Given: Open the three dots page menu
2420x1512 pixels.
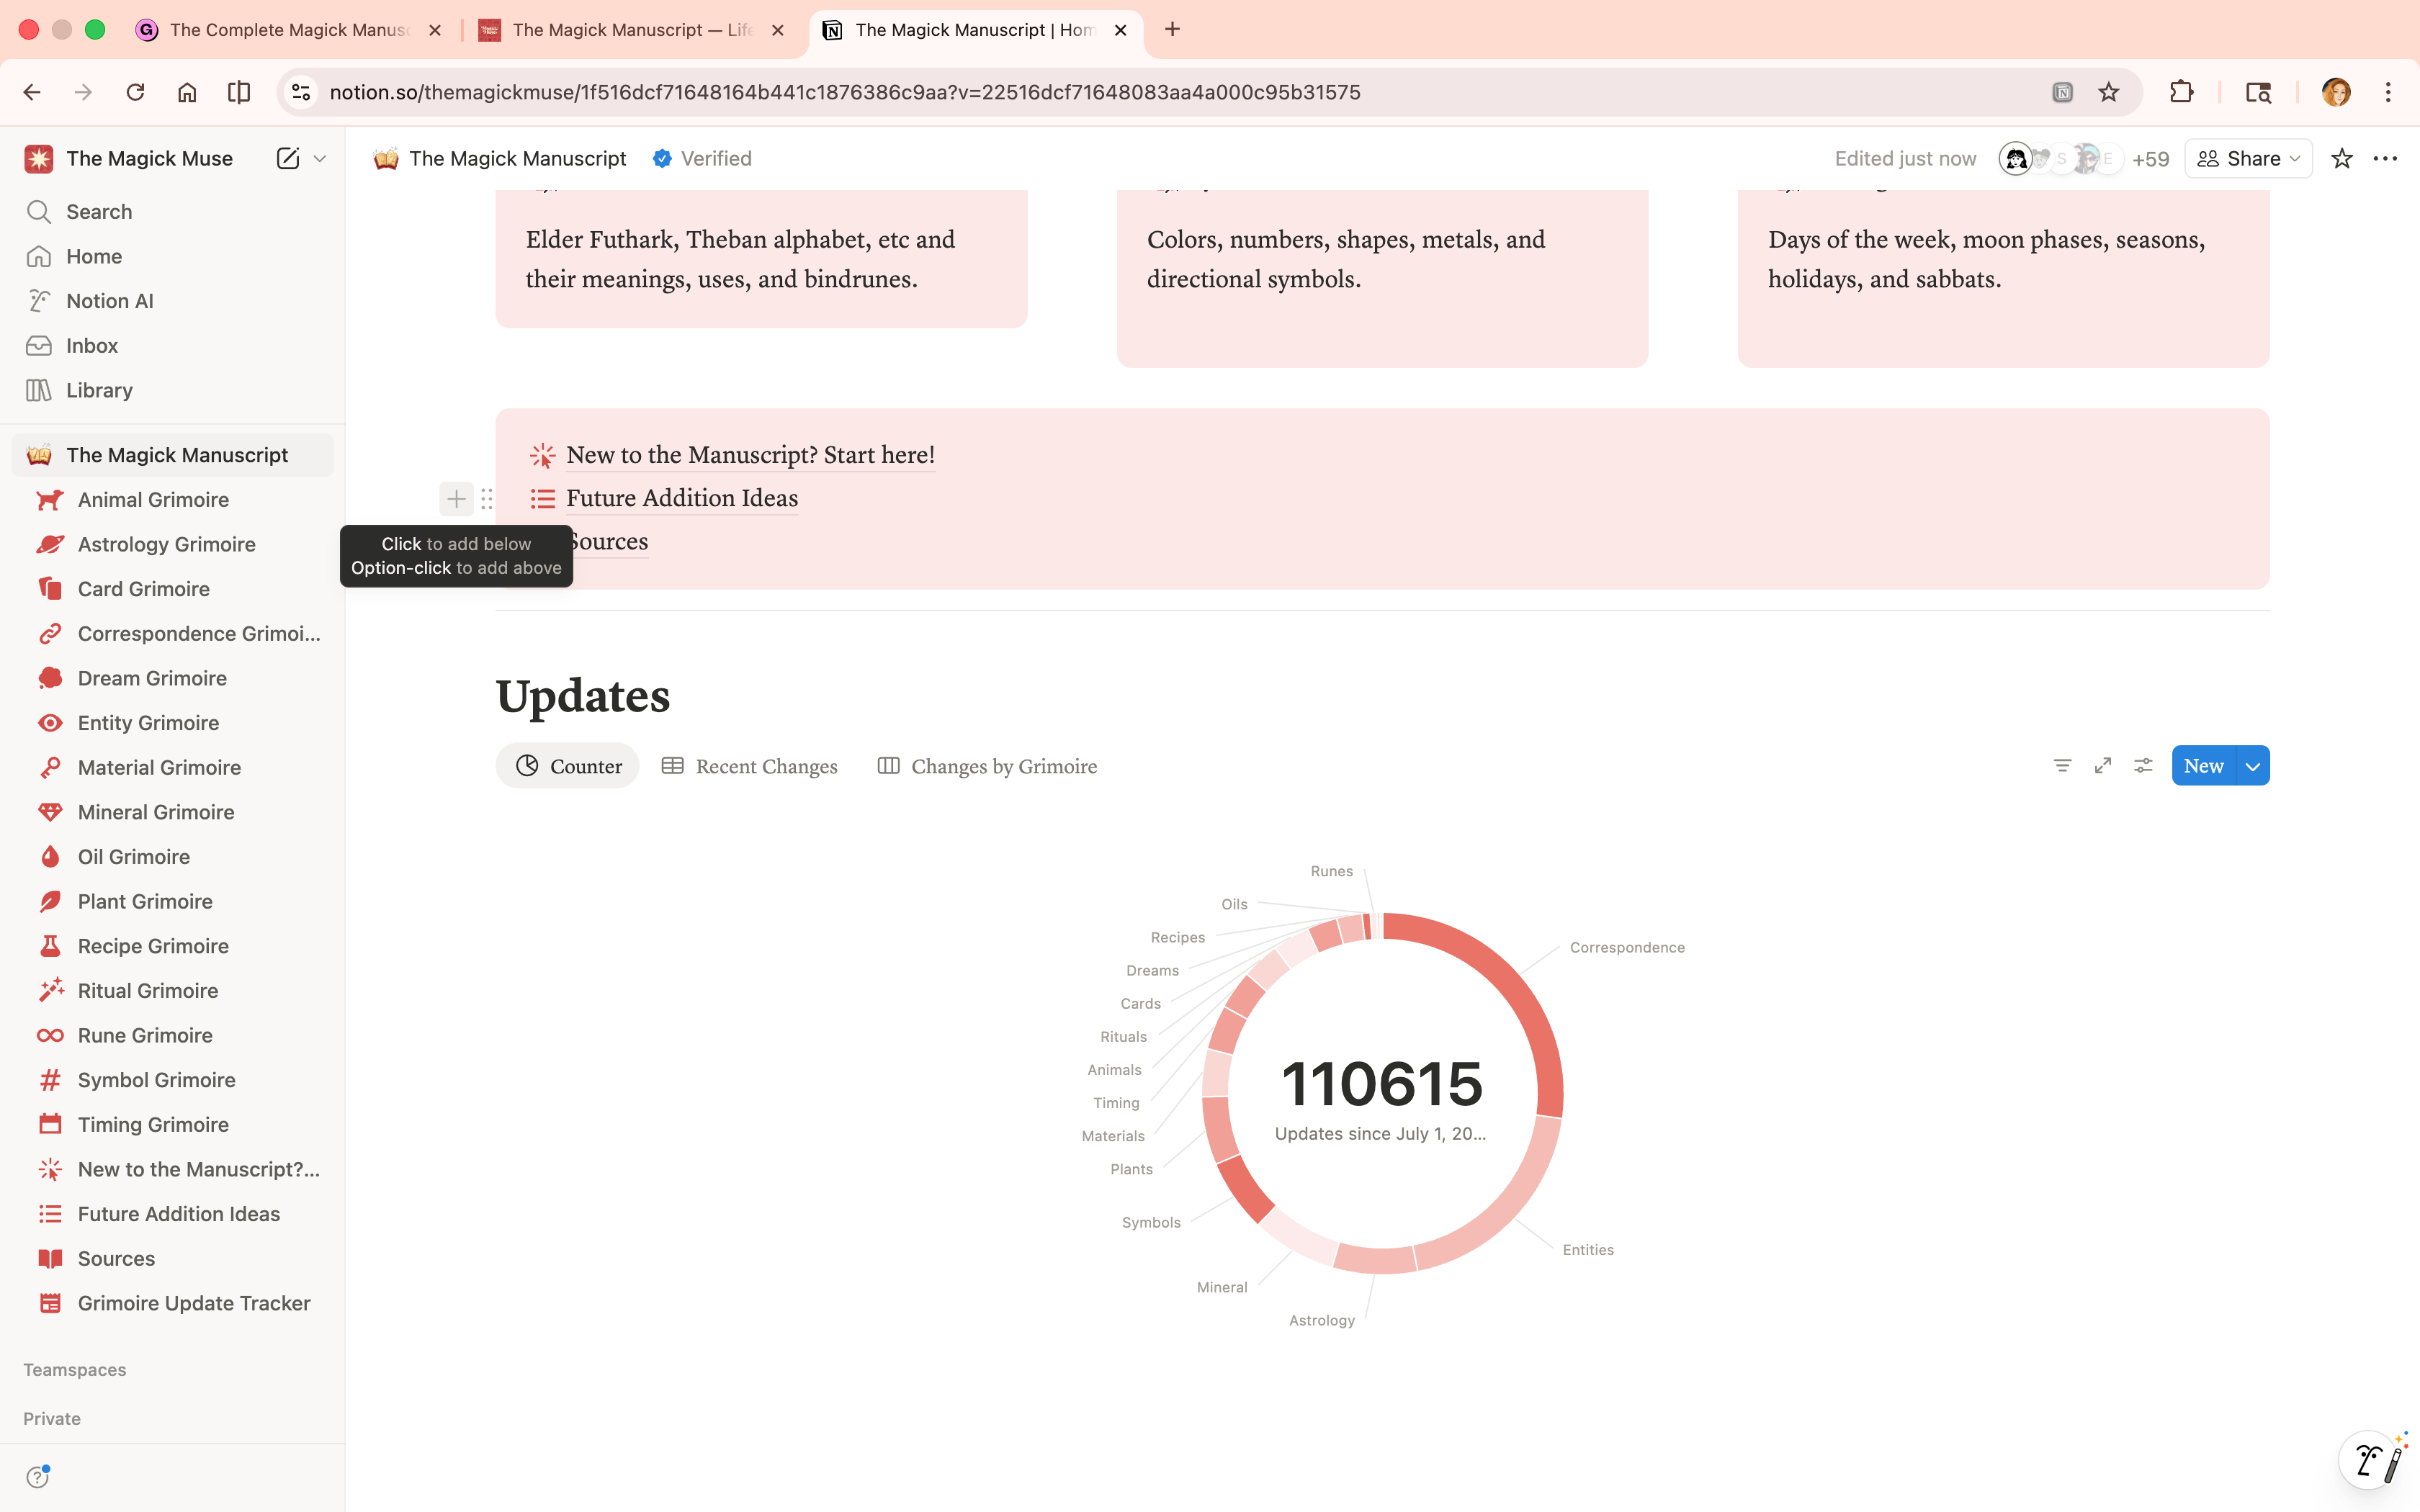Looking at the screenshot, I should click(x=2385, y=158).
